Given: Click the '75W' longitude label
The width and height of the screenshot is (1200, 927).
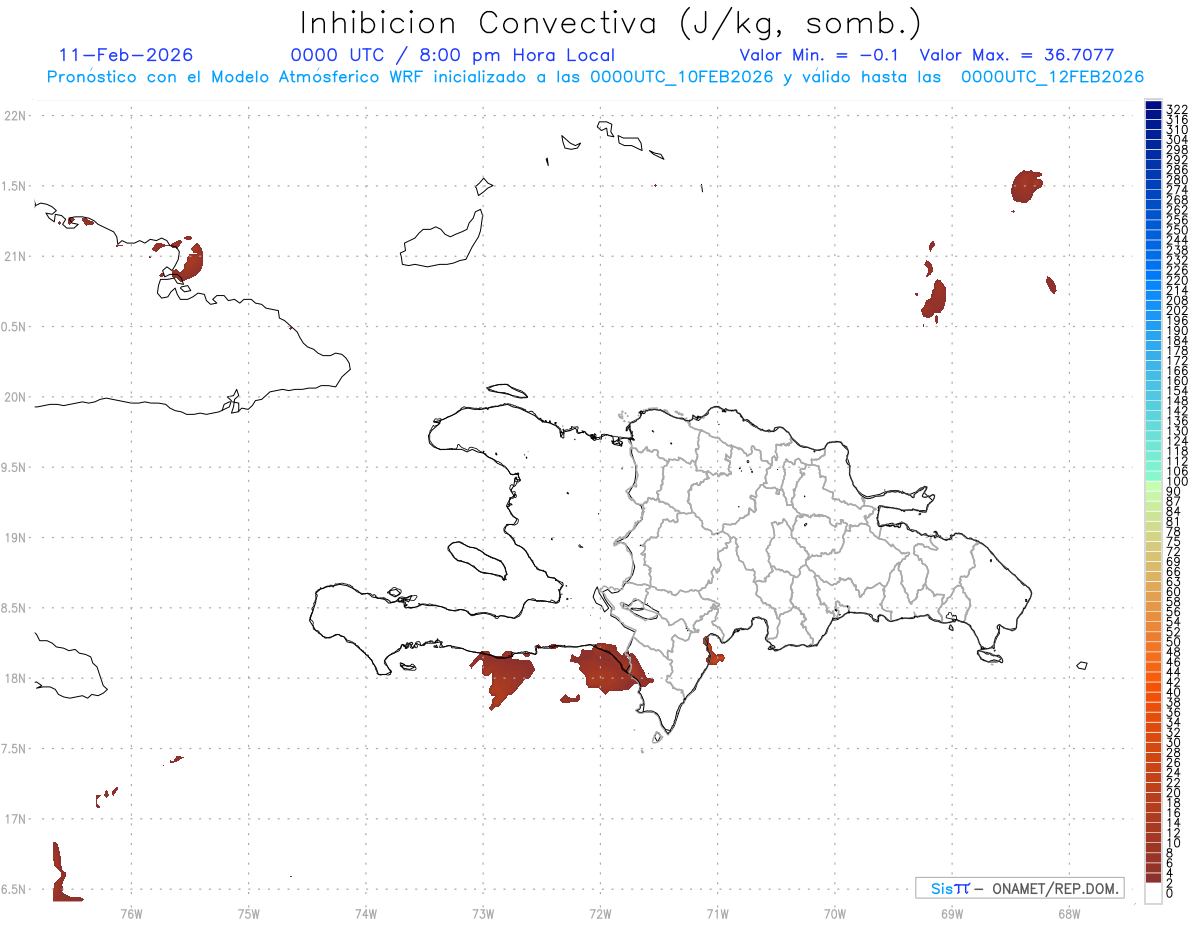Looking at the screenshot, I should (x=248, y=913).
